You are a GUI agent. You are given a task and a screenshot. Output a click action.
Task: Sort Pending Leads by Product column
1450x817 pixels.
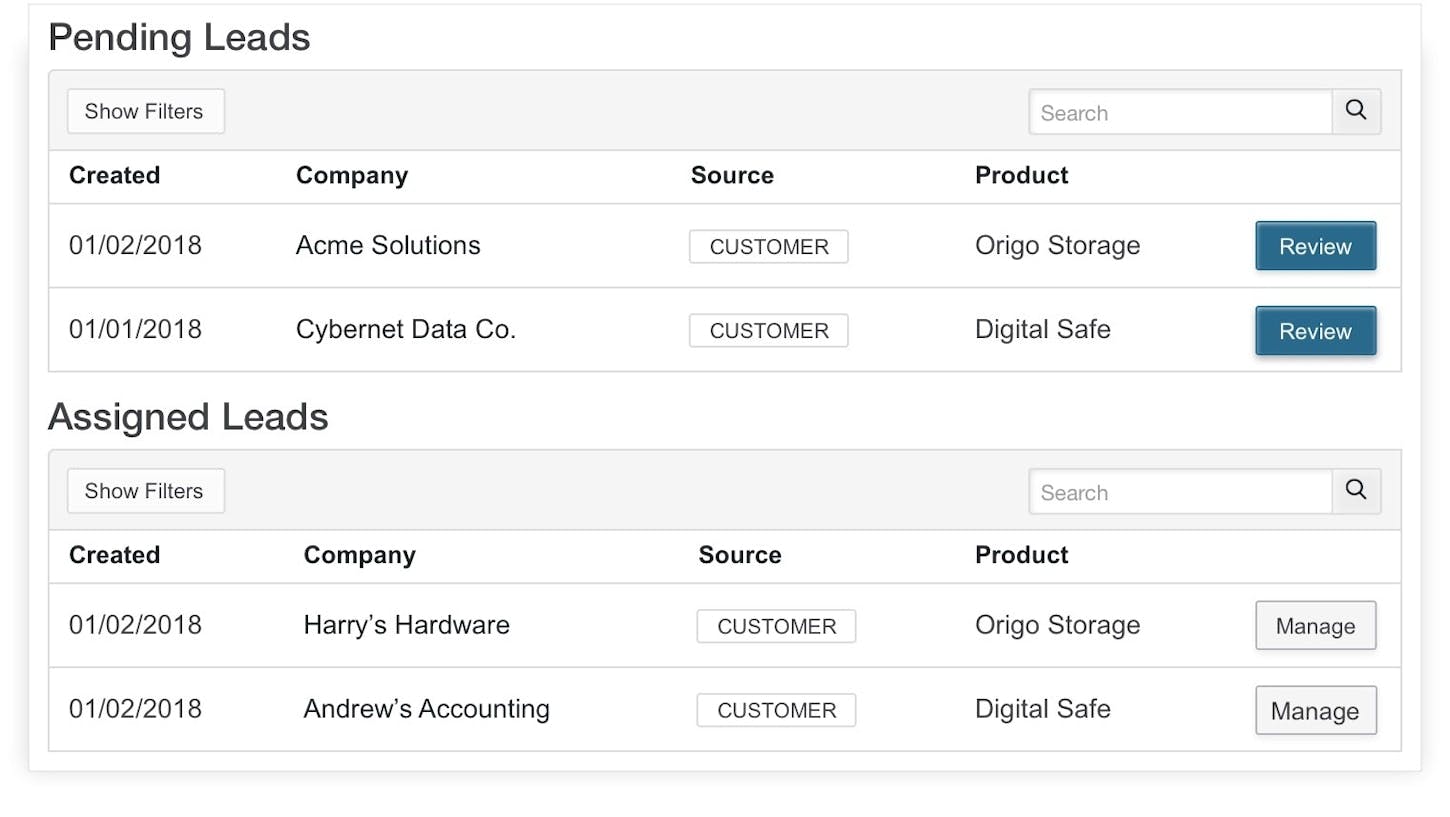click(1021, 176)
